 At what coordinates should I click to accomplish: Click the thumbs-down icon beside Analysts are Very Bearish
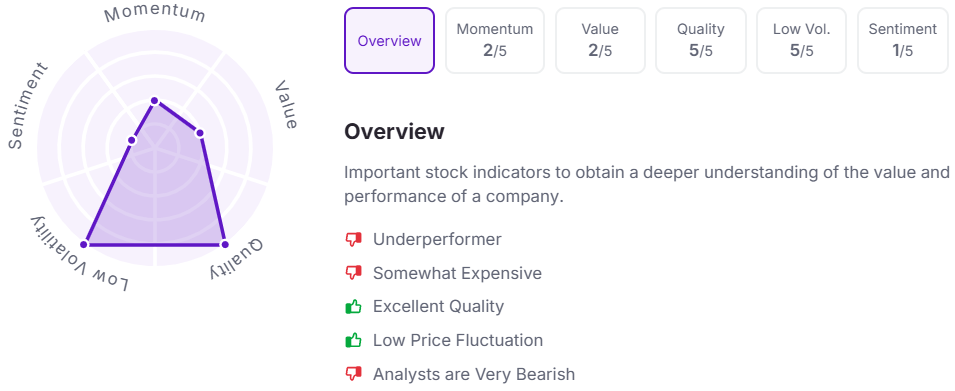click(x=353, y=373)
